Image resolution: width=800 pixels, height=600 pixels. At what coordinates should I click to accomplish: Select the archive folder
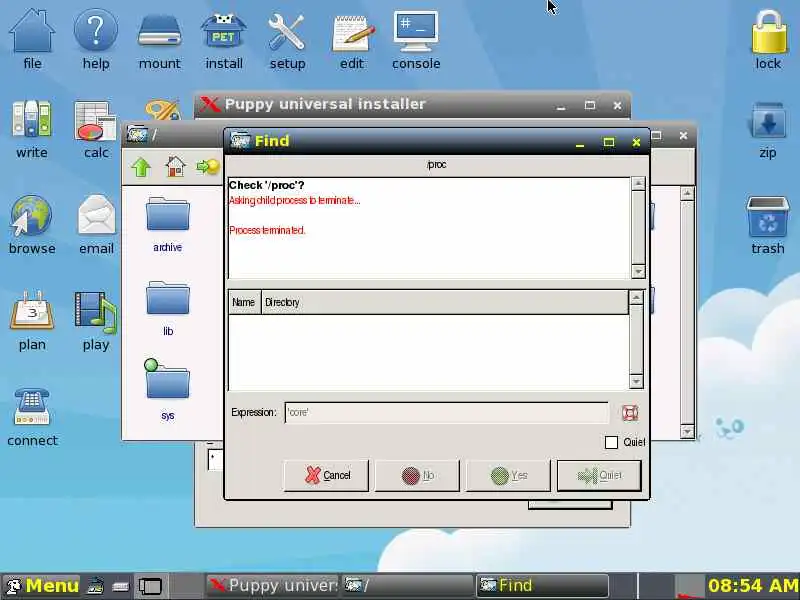click(x=168, y=224)
